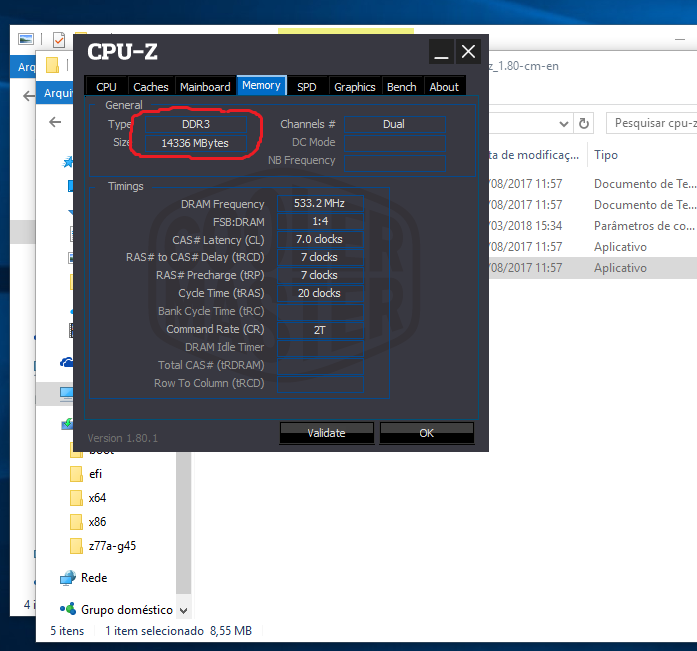
Task: Click the OK button in CPU-Z
Action: [x=427, y=433]
